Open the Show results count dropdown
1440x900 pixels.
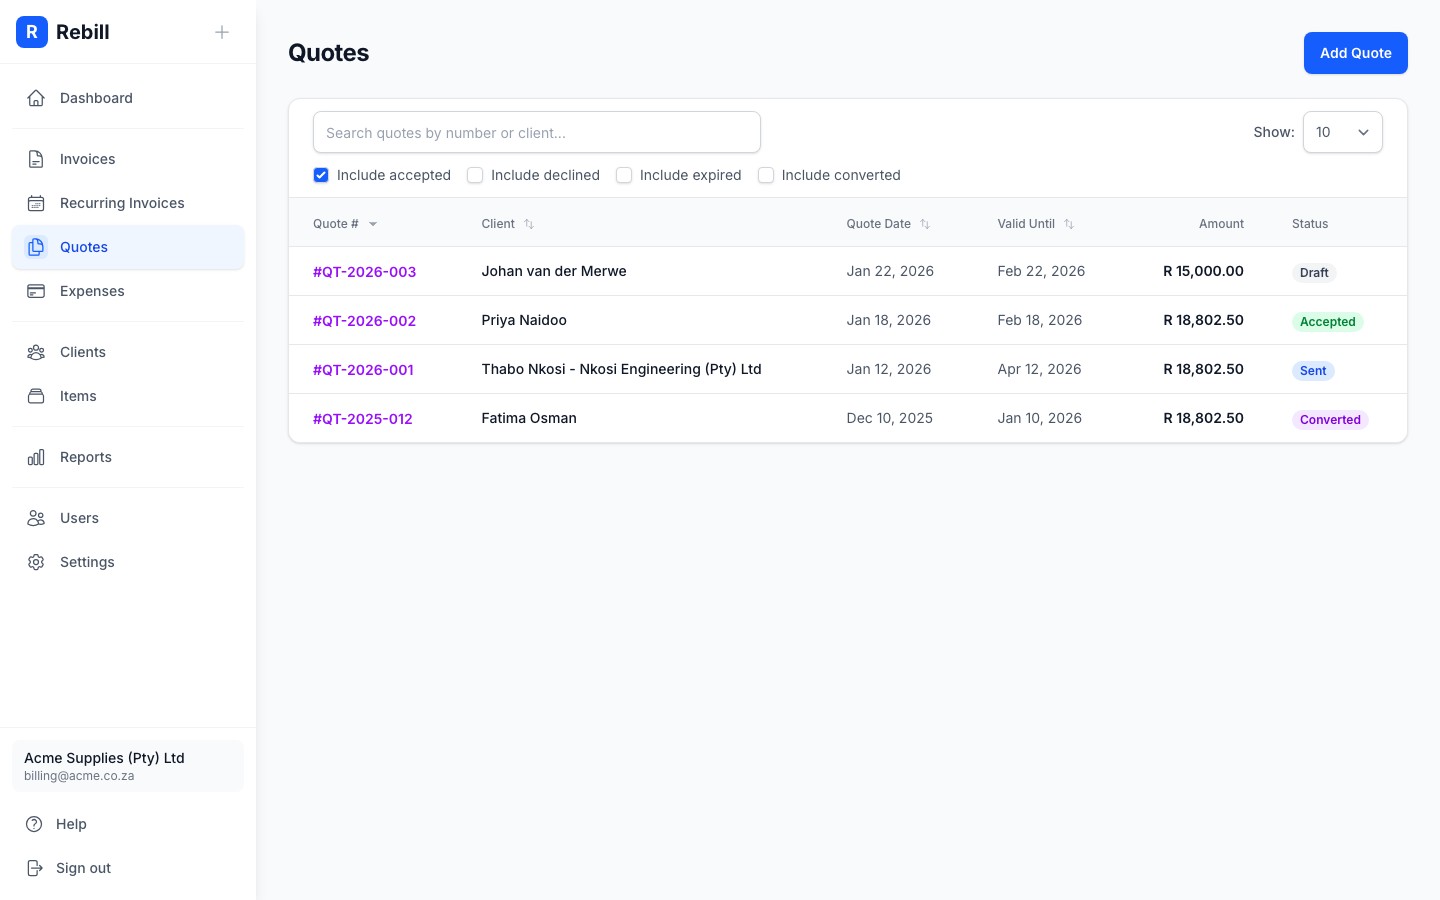click(x=1342, y=132)
